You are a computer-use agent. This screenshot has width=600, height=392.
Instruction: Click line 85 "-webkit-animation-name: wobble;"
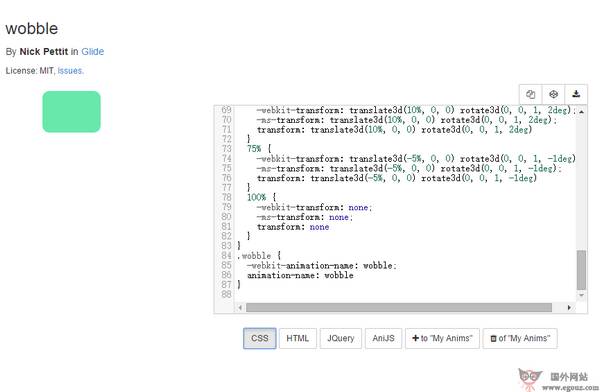(322, 266)
